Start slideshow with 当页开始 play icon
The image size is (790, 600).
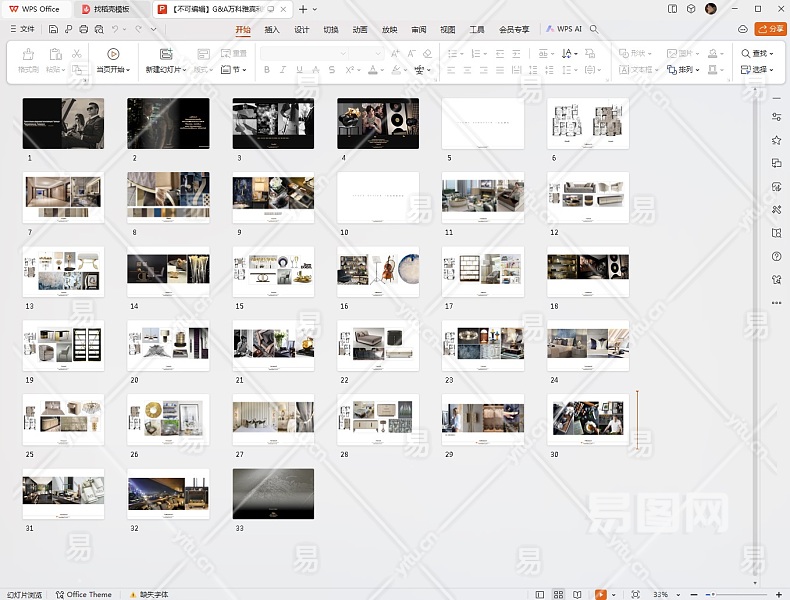pyautogui.click(x=113, y=54)
